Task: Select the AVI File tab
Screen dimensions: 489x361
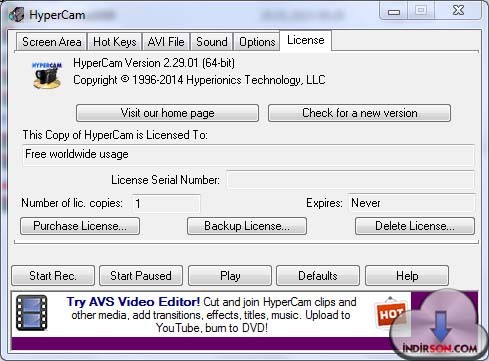Action: (x=166, y=42)
